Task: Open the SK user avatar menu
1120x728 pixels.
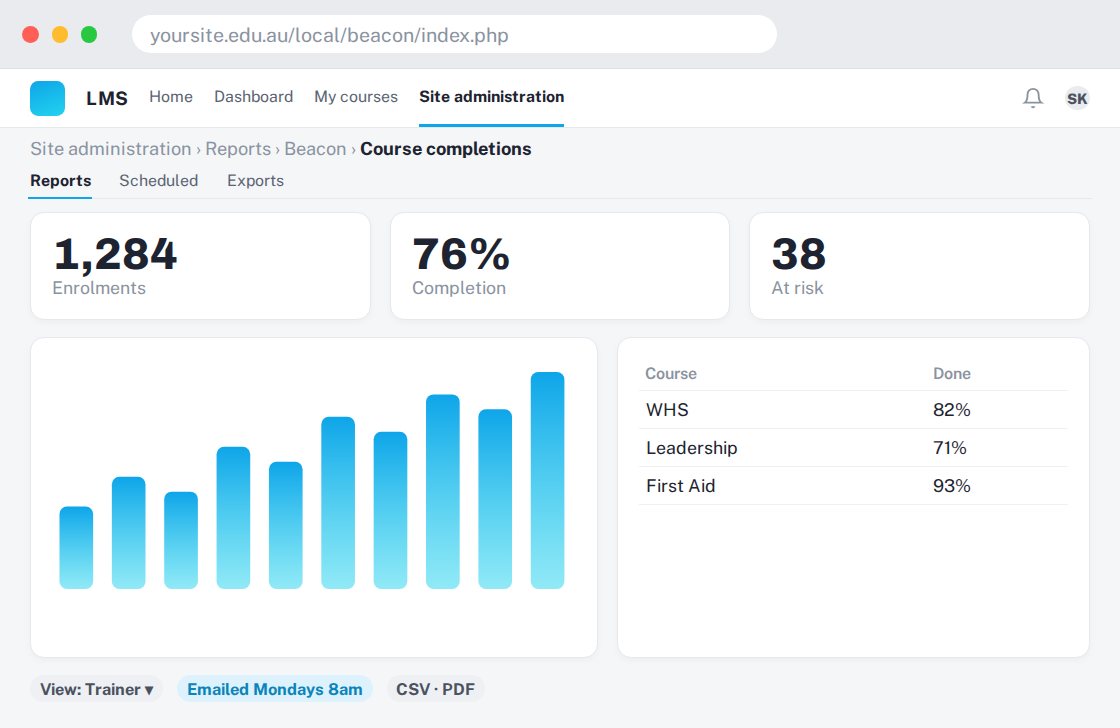Action: [x=1076, y=98]
